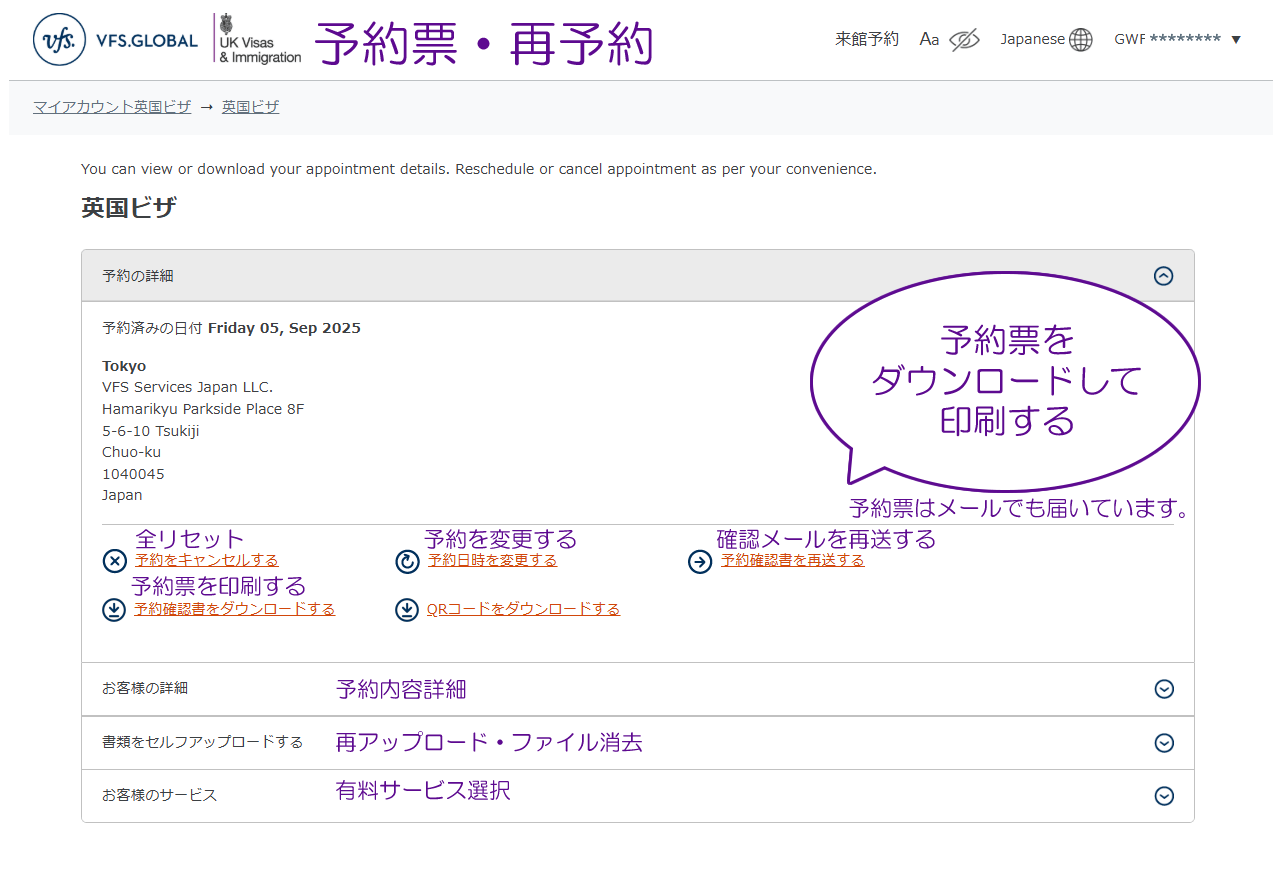This screenshot has height=890, width=1280.
Task: Click the reschedule circular arrow icon
Action: [x=407, y=561]
